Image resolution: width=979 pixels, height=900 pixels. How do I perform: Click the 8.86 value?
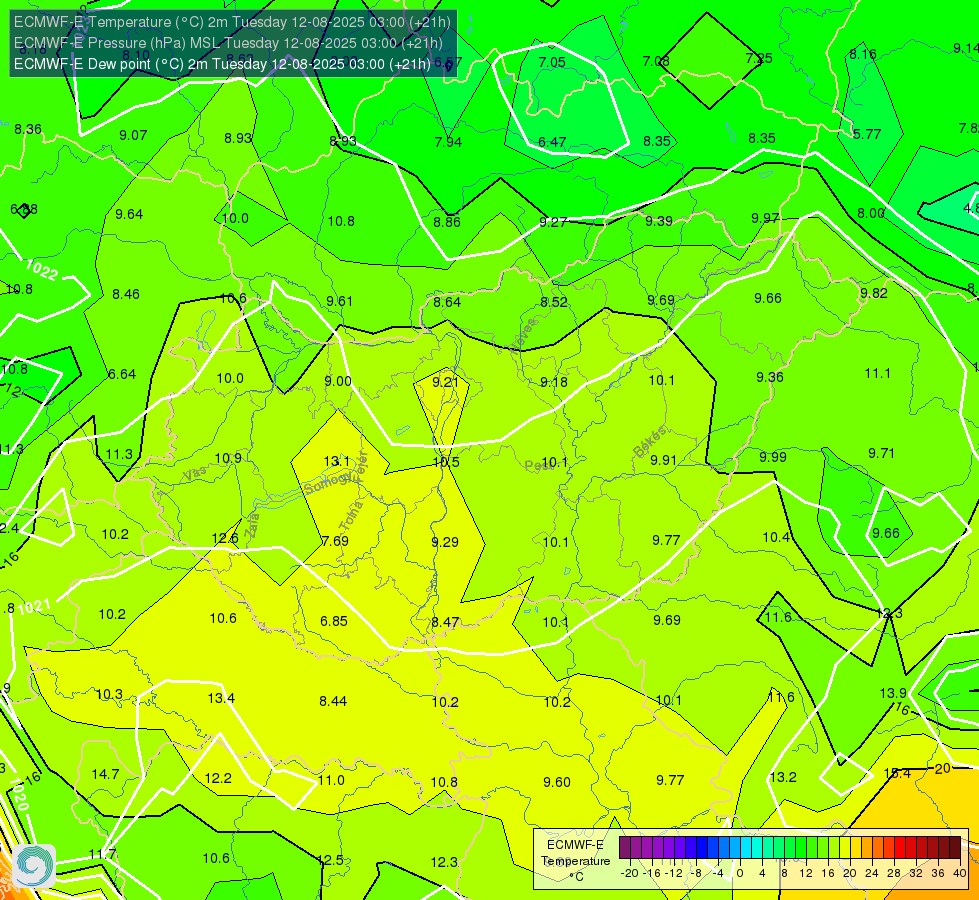(447, 222)
